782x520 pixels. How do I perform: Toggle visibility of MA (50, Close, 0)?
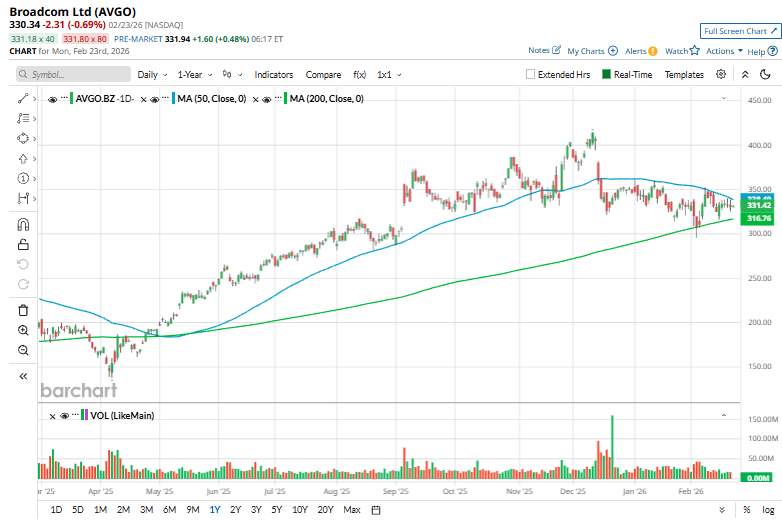point(155,99)
